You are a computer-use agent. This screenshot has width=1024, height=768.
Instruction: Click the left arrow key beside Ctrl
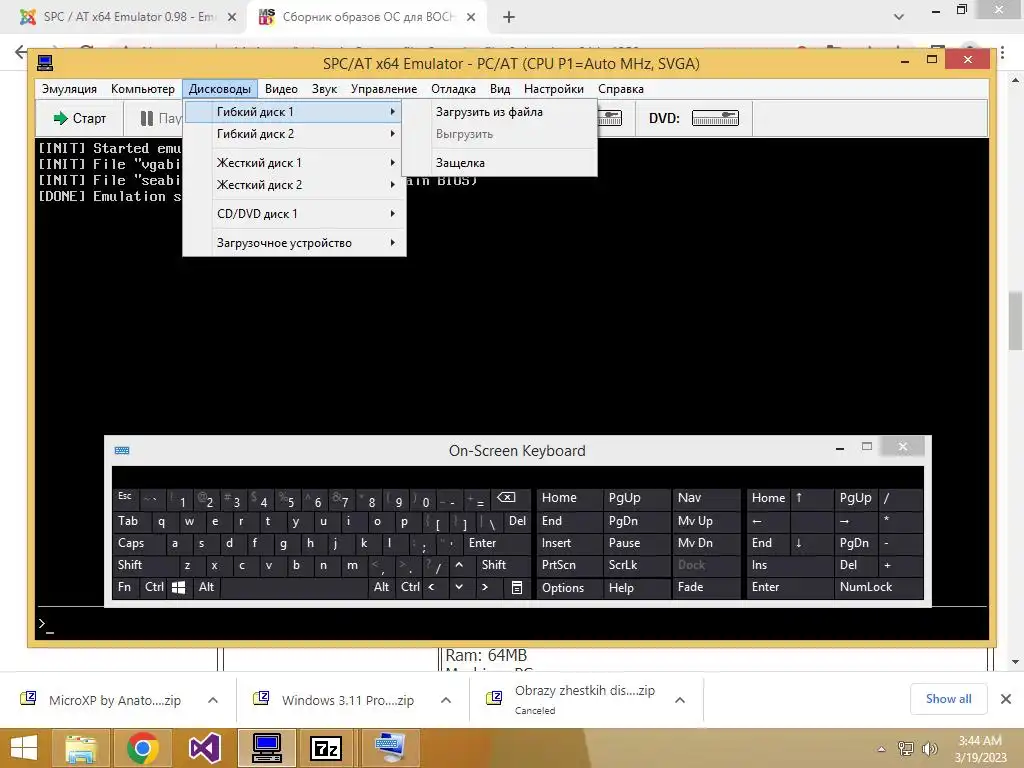[432, 587]
